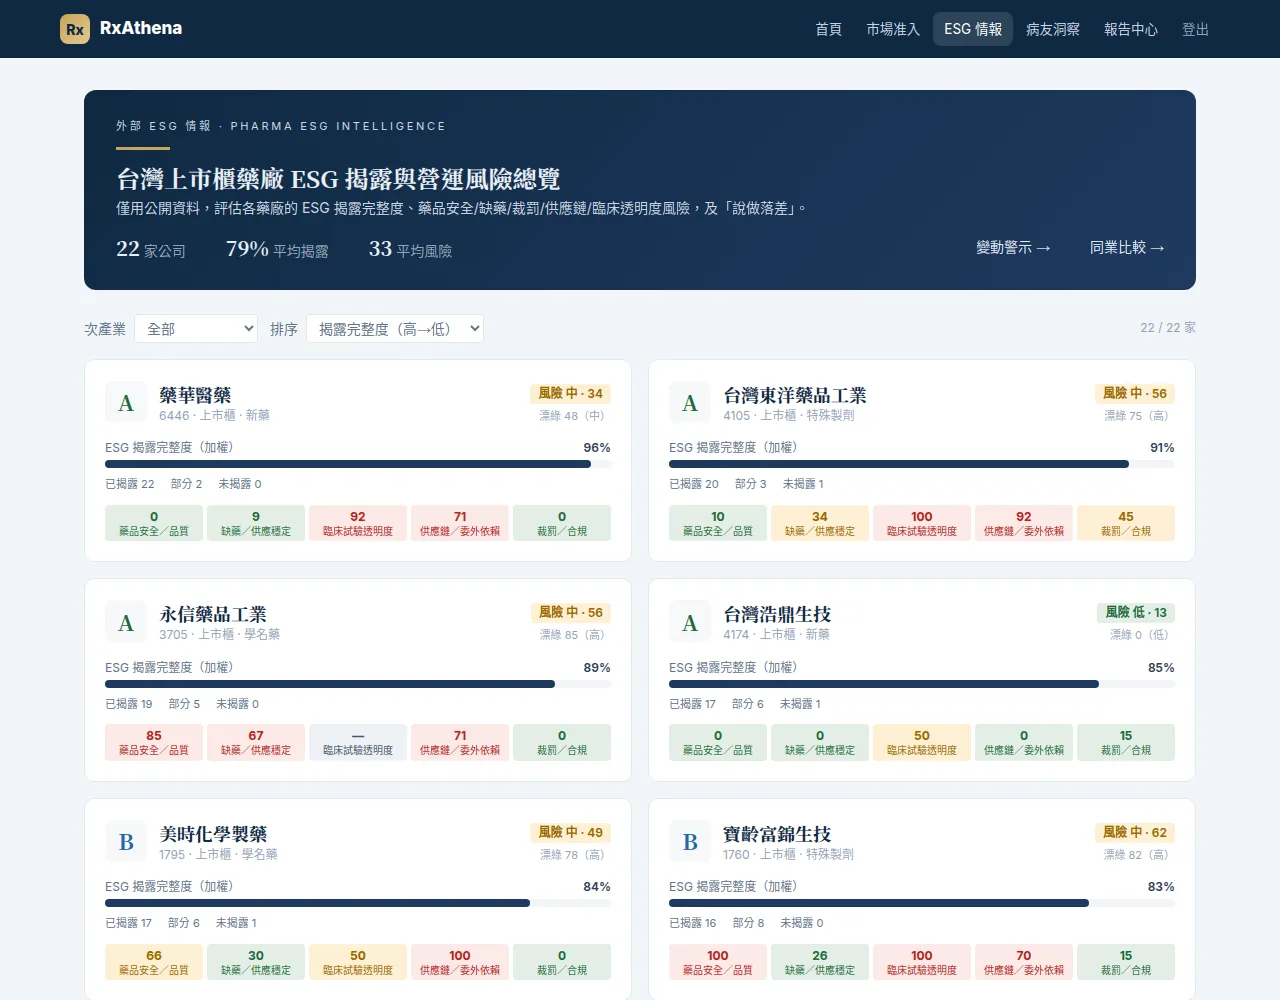Click the 登出 link
Image resolution: width=1280 pixels, height=1000 pixels.
pos(1195,29)
